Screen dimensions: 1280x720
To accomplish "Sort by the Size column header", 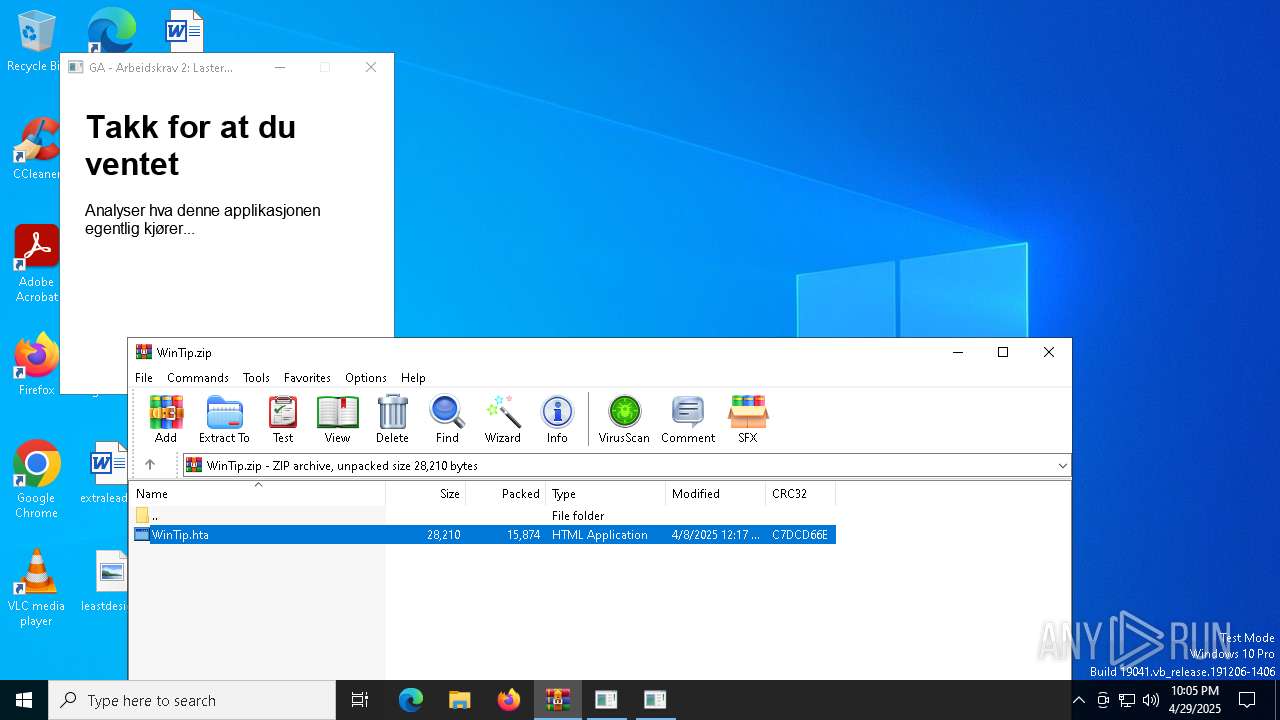I will click(x=426, y=494).
